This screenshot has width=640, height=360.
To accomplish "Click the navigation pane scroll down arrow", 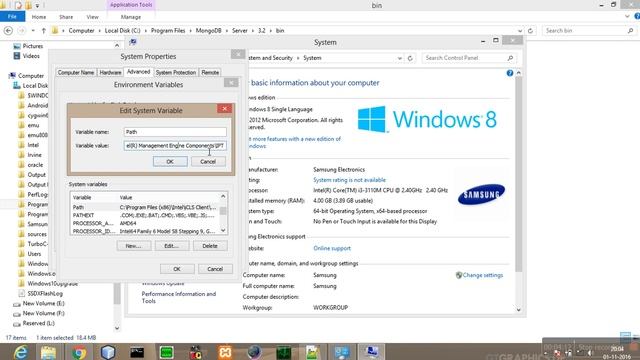I will (x=117, y=328).
